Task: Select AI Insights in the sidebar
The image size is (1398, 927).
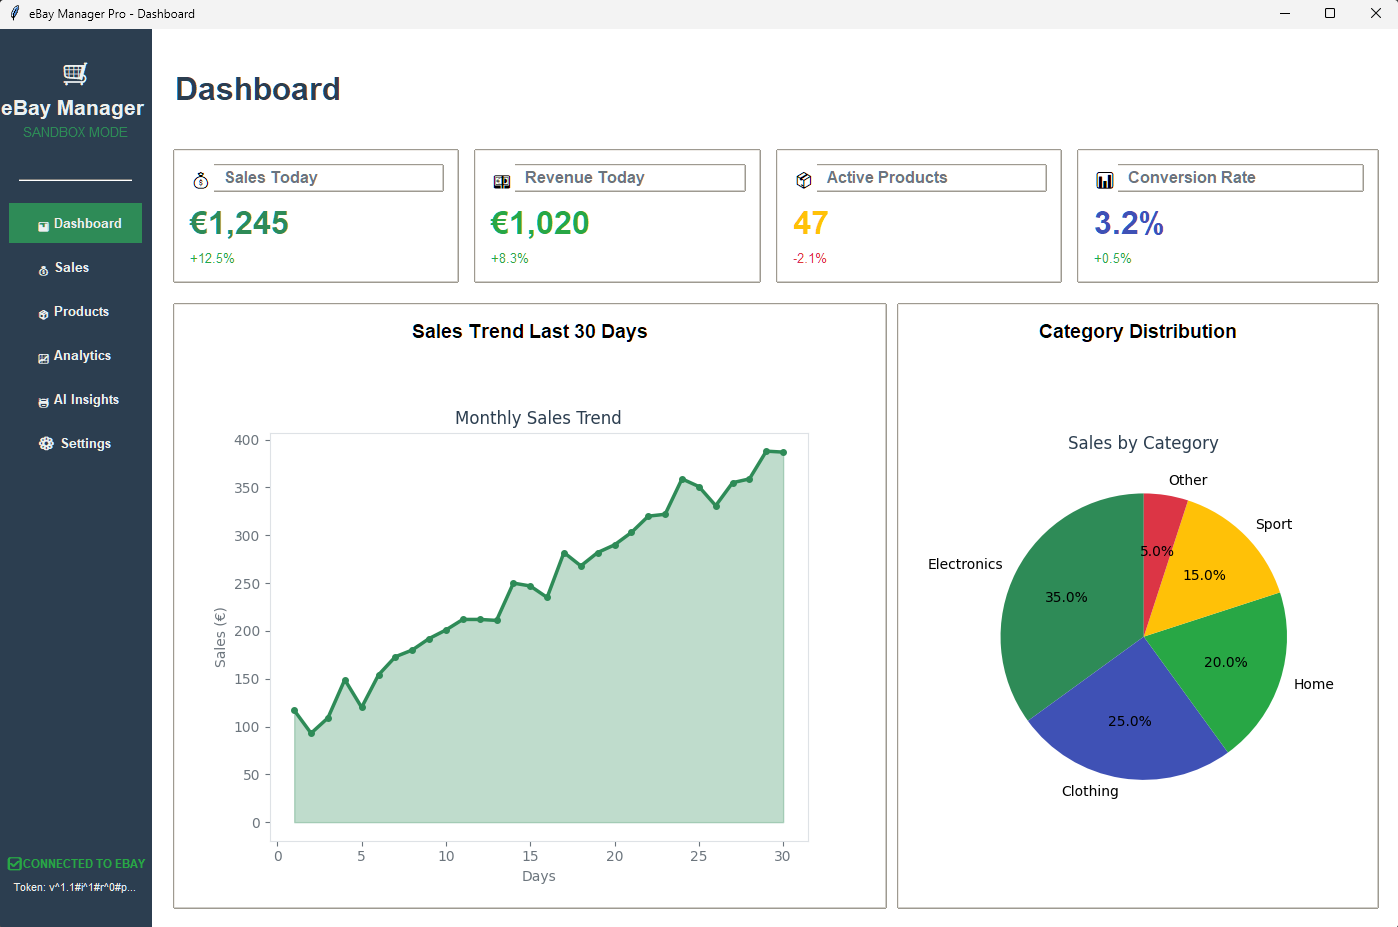Action: click(85, 400)
